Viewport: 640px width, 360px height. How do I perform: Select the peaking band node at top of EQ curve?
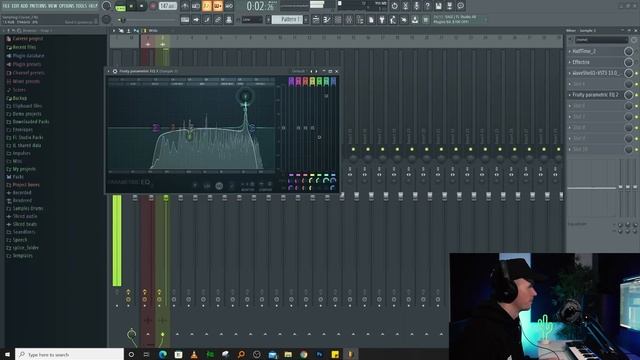[245, 96]
